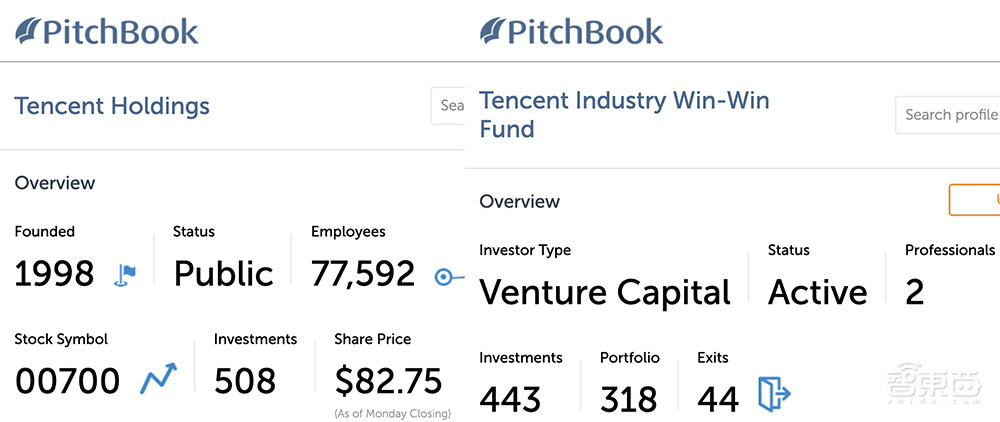Image resolution: width=1000 pixels, height=422 pixels.
Task: Open the Tencent Holdings profile title
Action: pos(112,106)
